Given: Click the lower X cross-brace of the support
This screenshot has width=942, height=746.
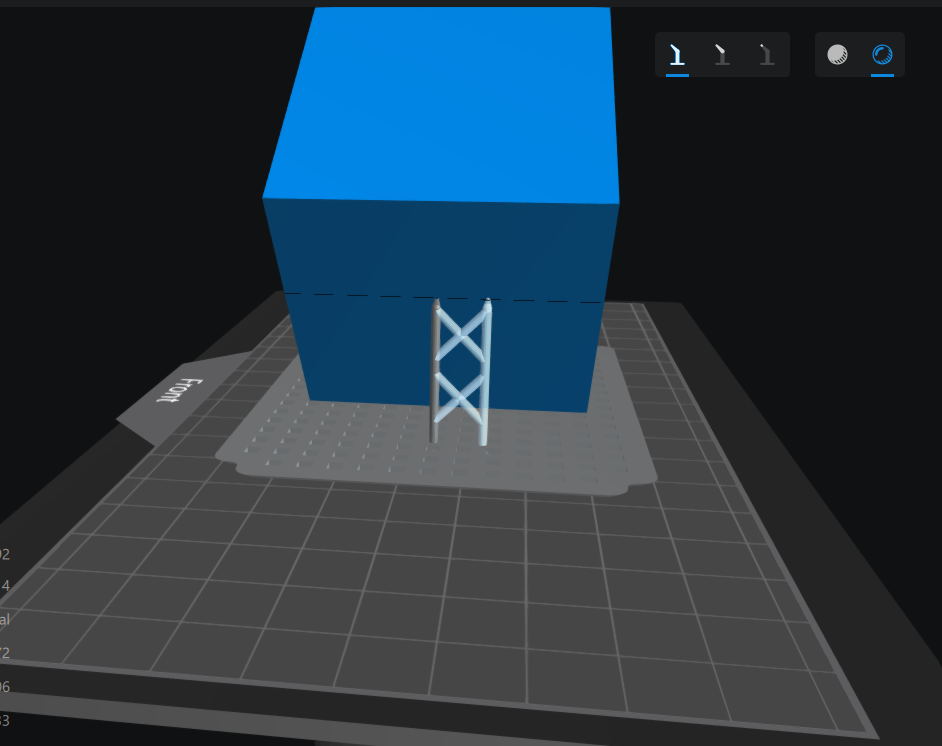Looking at the screenshot, I should [461, 392].
